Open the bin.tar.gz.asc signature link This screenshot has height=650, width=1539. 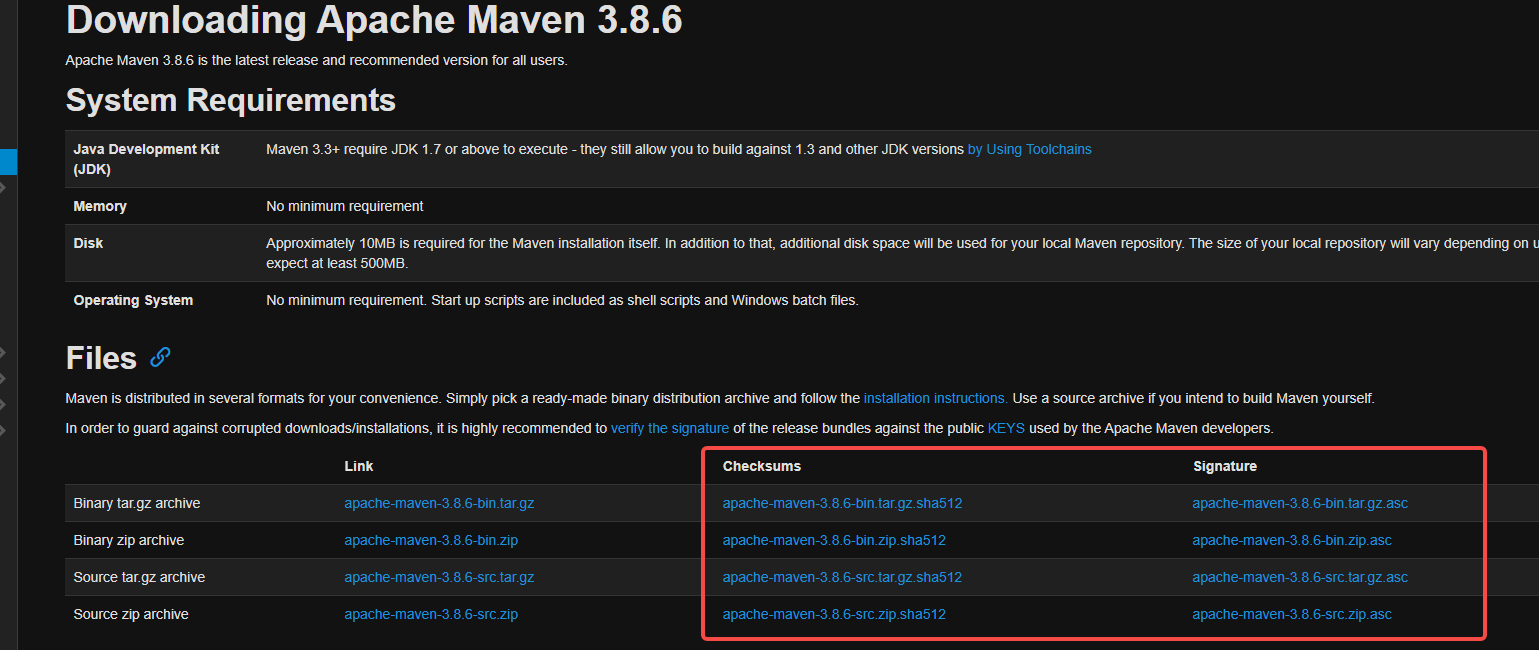tap(1300, 503)
